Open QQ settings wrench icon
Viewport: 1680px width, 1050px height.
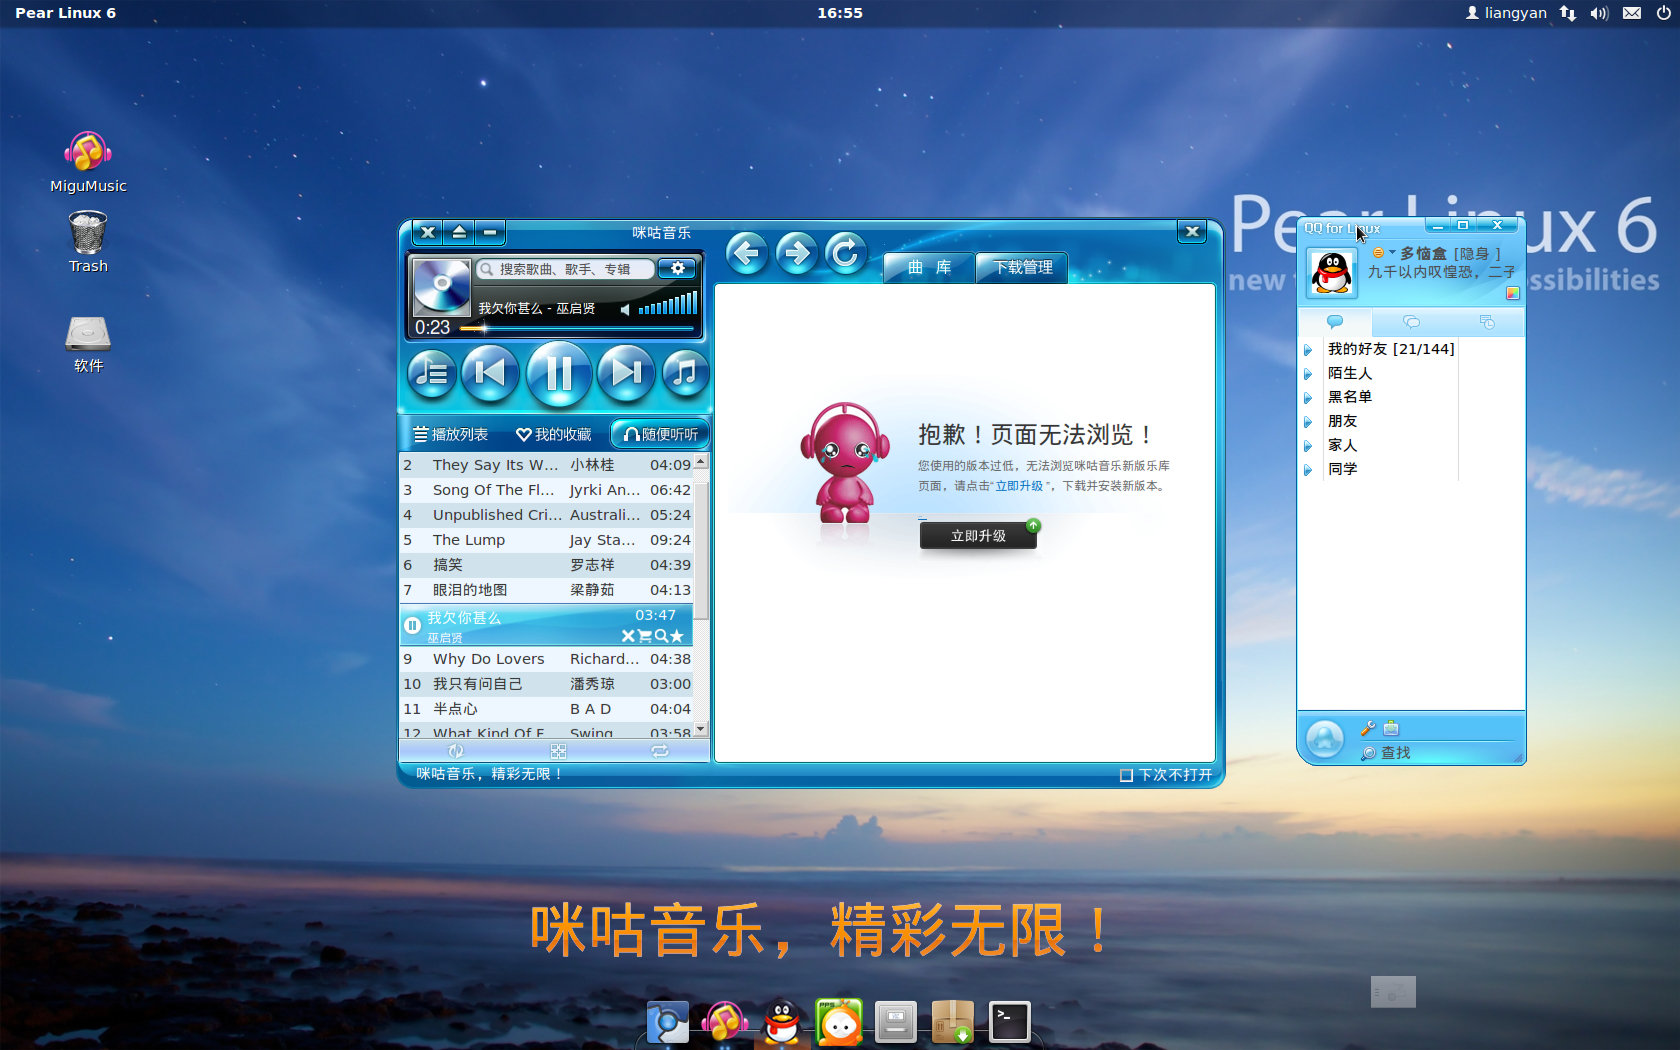pyautogui.click(x=1368, y=728)
